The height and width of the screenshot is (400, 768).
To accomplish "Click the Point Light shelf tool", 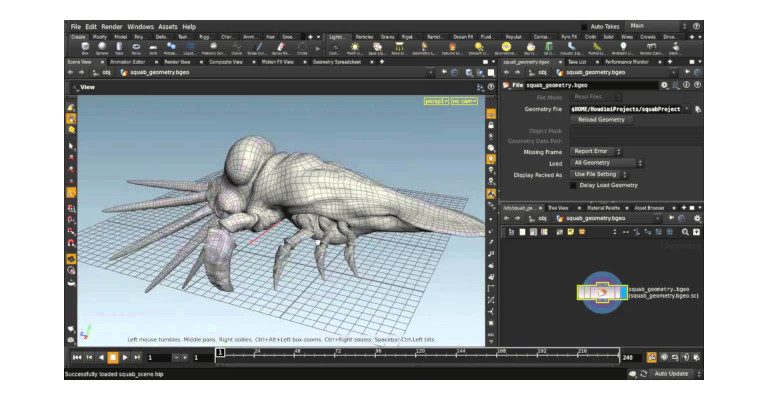I will [354, 46].
